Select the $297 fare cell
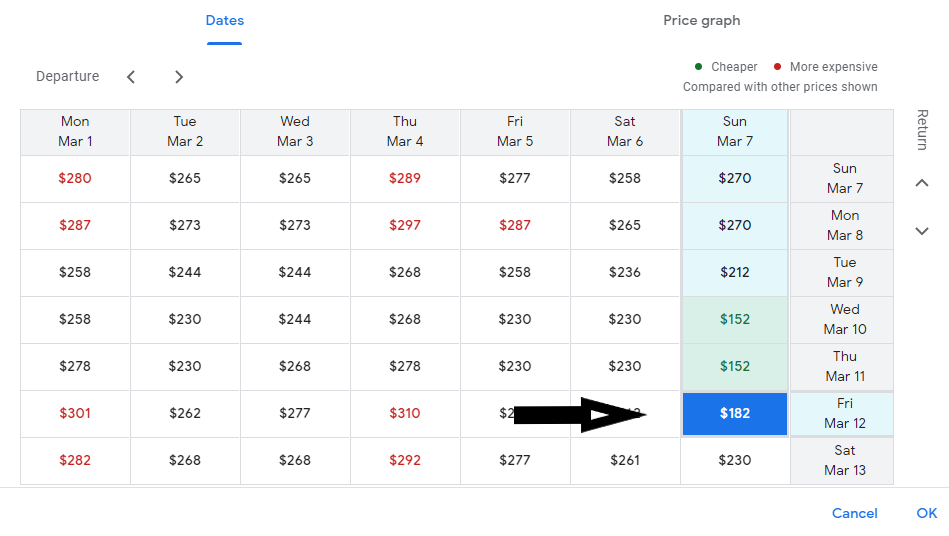This screenshot has height=536, width=949. pyautogui.click(x=405, y=225)
